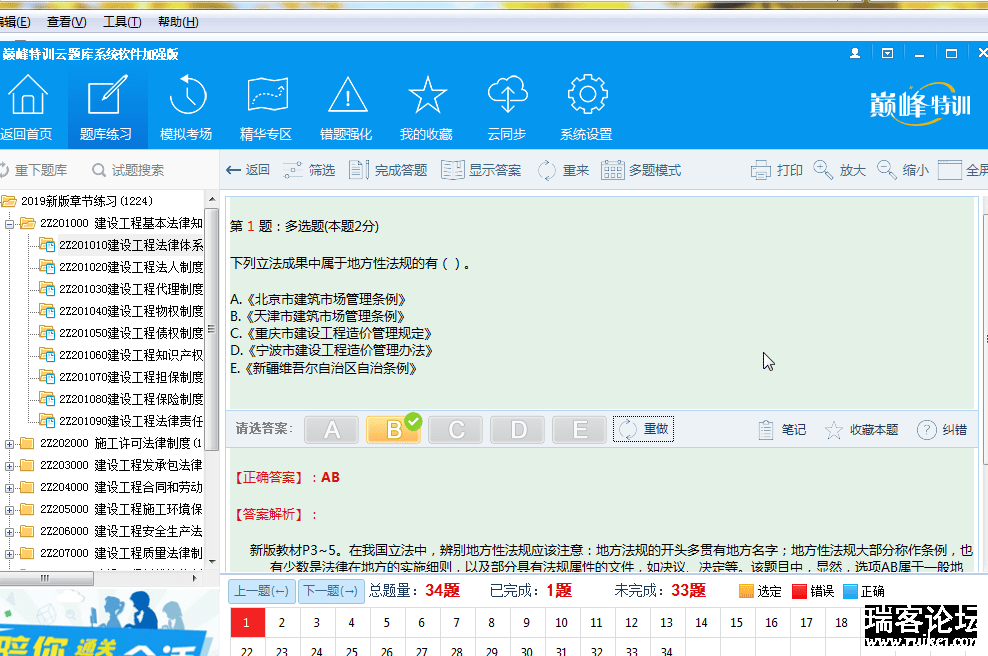The height and width of the screenshot is (656, 988).
Task: Click 重来 restart in toolbar
Action: point(563,170)
